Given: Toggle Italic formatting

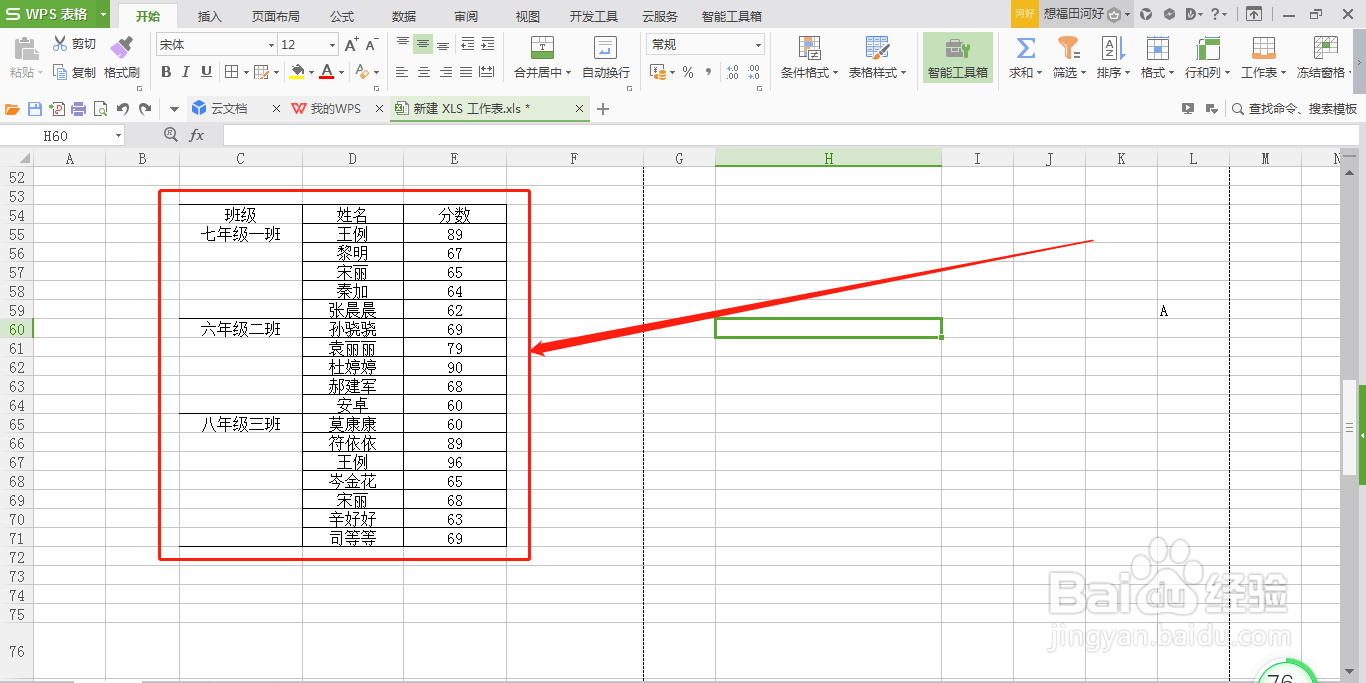Looking at the screenshot, I should click(x=186, y=72).
